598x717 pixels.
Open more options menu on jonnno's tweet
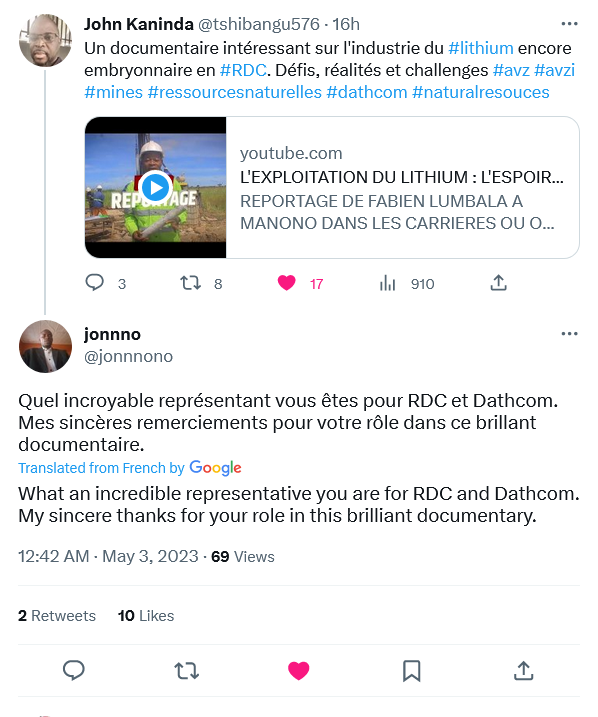[x=569, y=334]
